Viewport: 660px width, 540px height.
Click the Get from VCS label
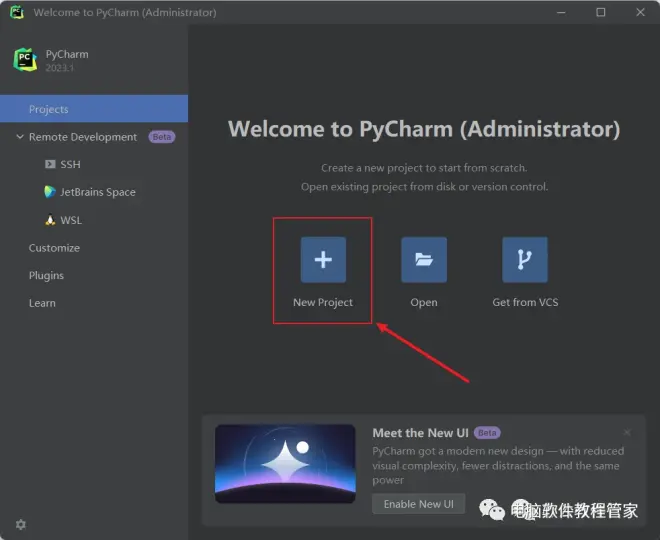pos(525,302)
